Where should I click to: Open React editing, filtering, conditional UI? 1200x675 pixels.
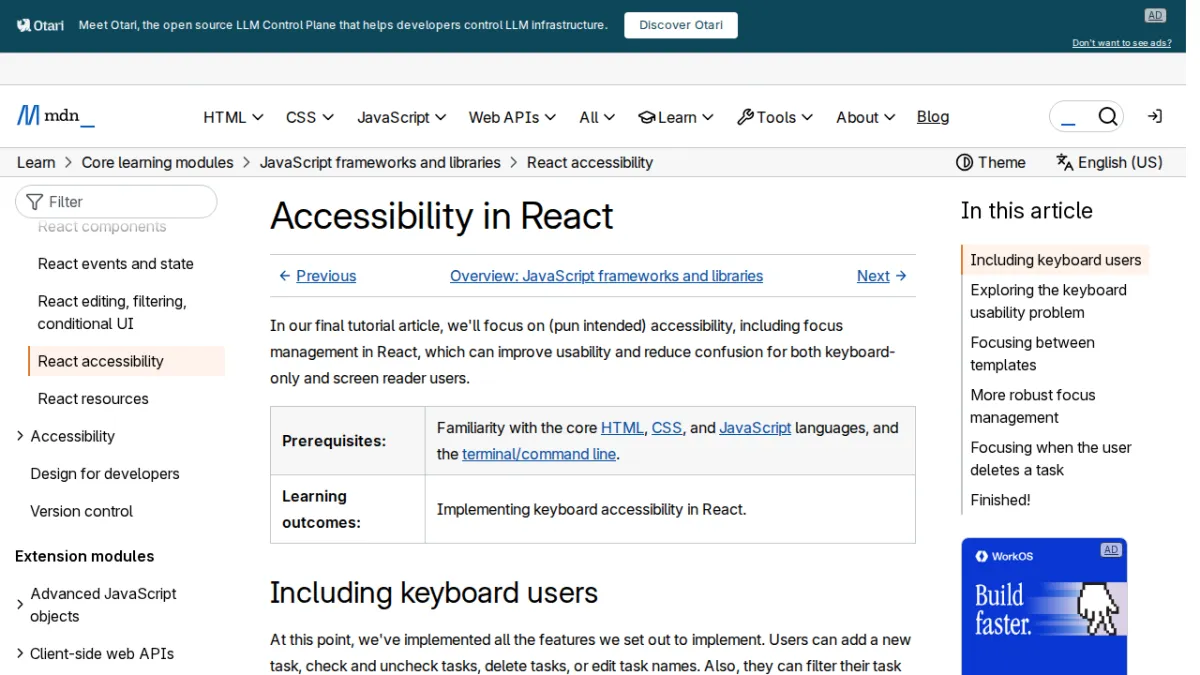[x=112, y=312]
